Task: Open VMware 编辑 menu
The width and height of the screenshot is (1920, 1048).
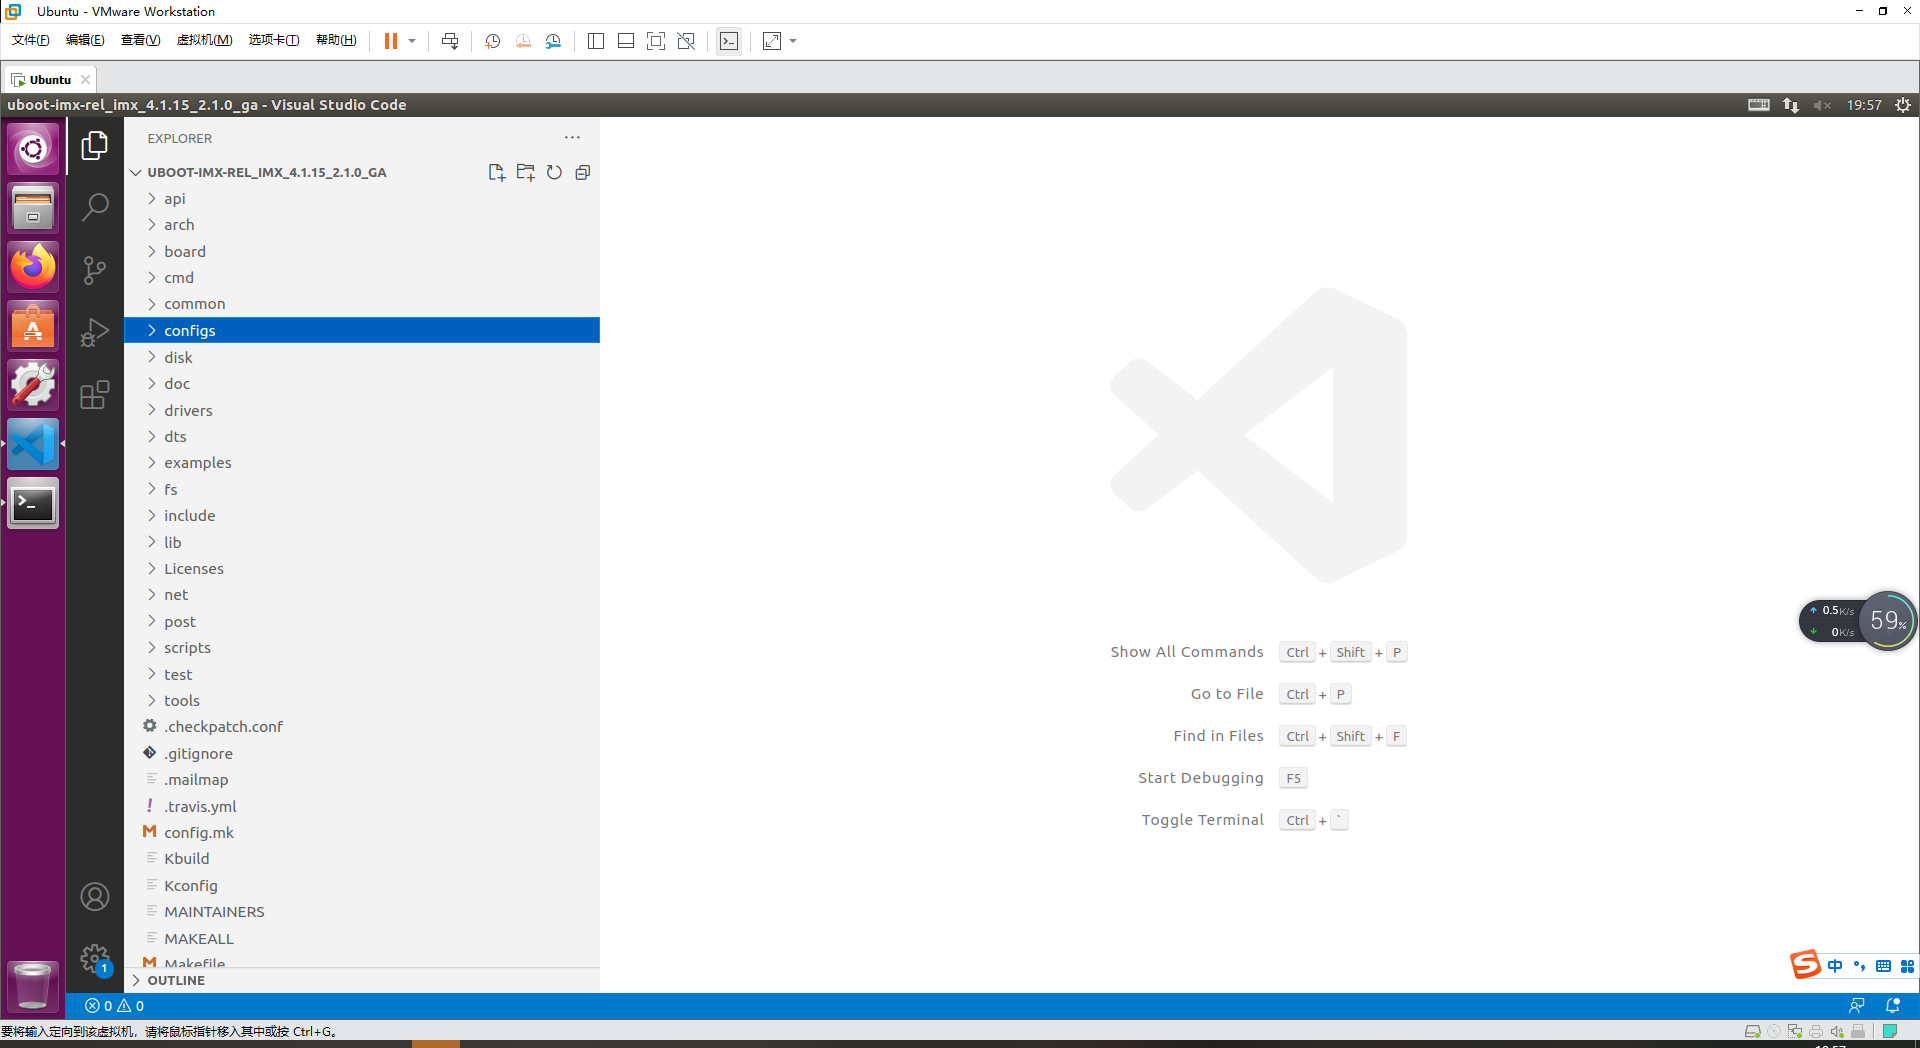Action: 85,40
